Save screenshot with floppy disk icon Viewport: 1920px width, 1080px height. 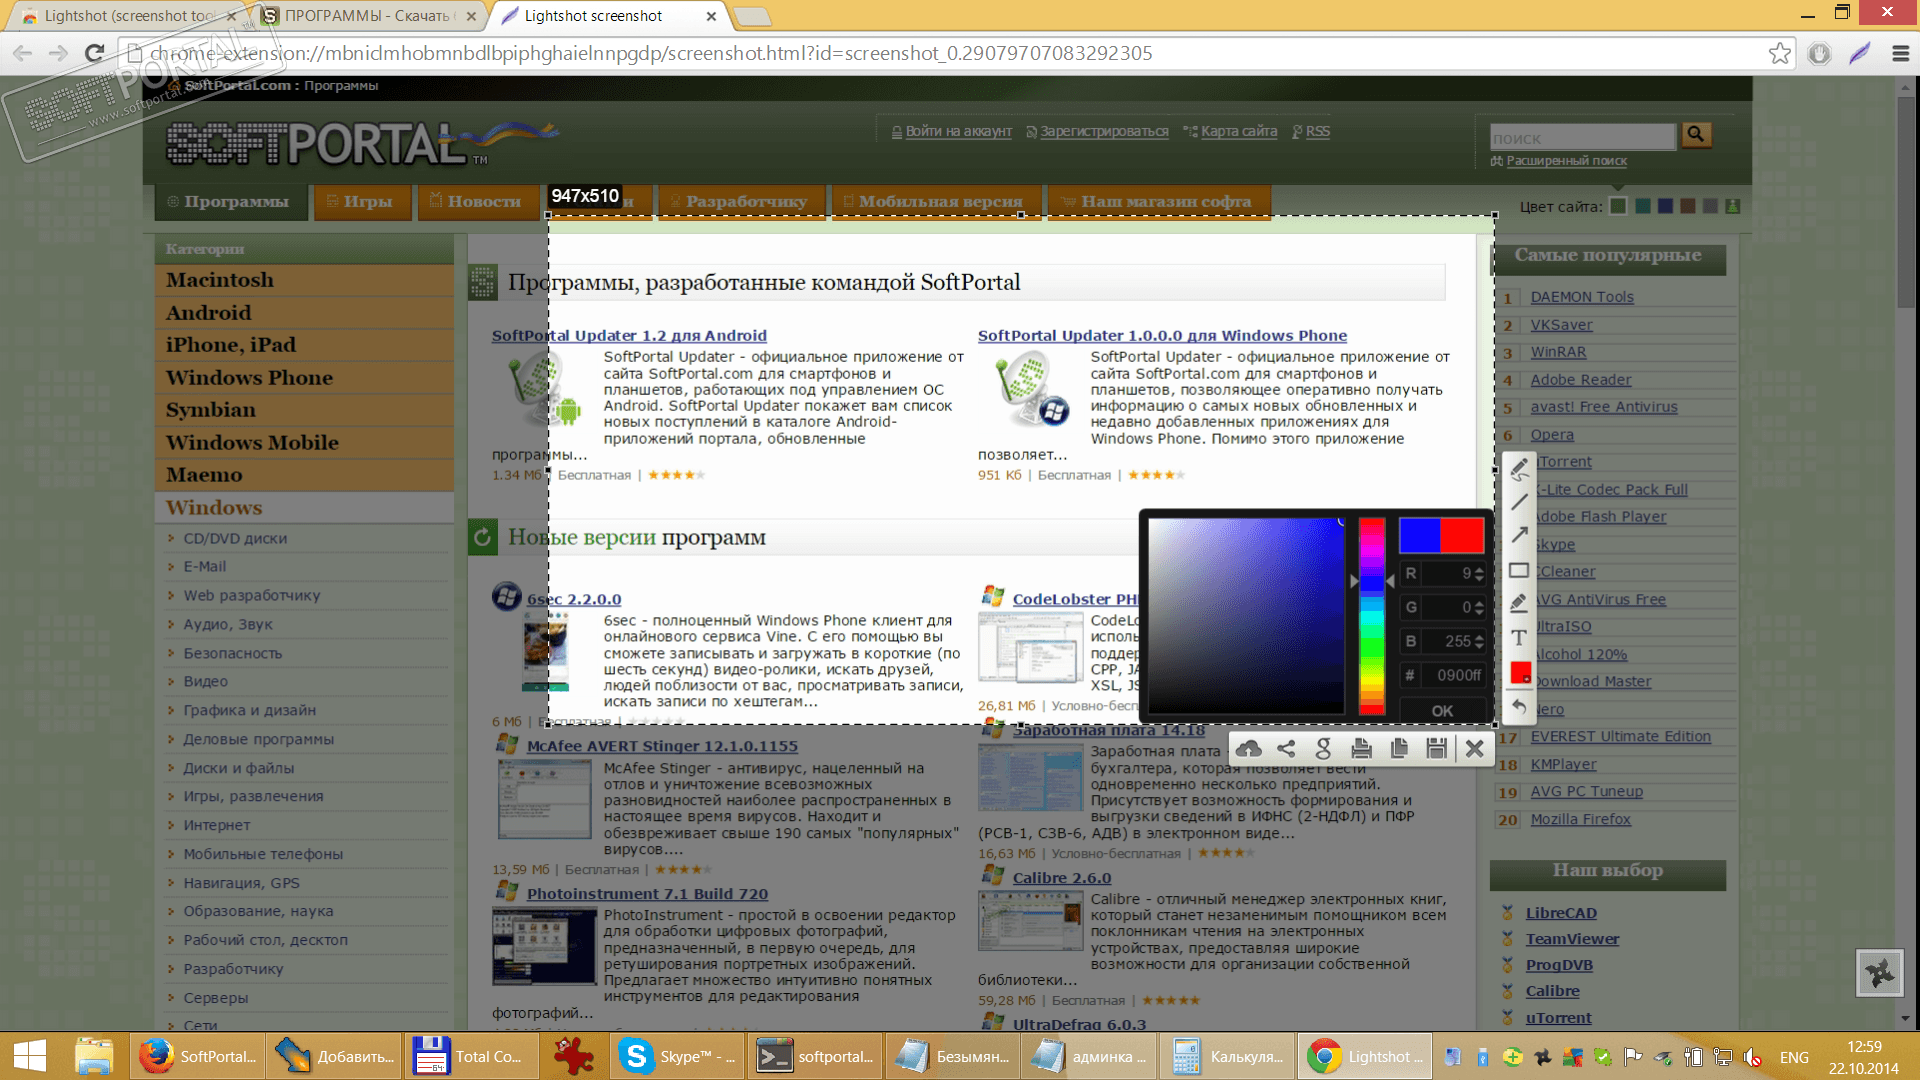point(1436,749)
